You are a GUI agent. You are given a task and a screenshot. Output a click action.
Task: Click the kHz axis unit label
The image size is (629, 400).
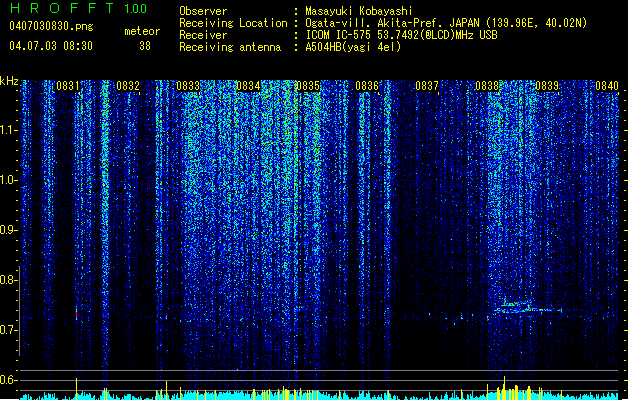coord(9,81)
